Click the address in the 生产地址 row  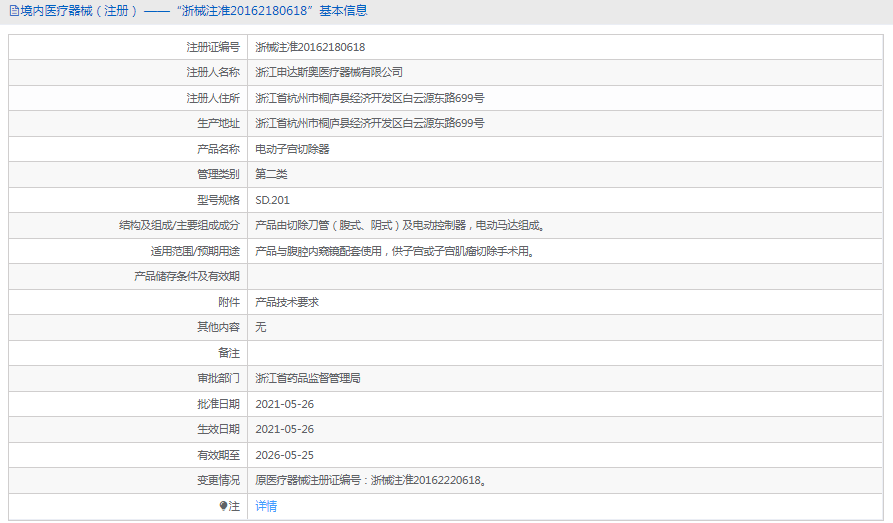coord(370,123)
